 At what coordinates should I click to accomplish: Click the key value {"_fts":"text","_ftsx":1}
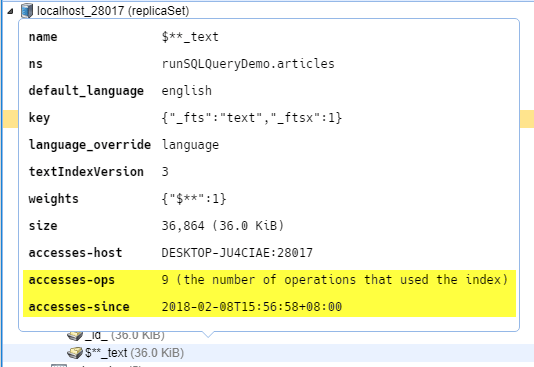[x=252, y=118]
